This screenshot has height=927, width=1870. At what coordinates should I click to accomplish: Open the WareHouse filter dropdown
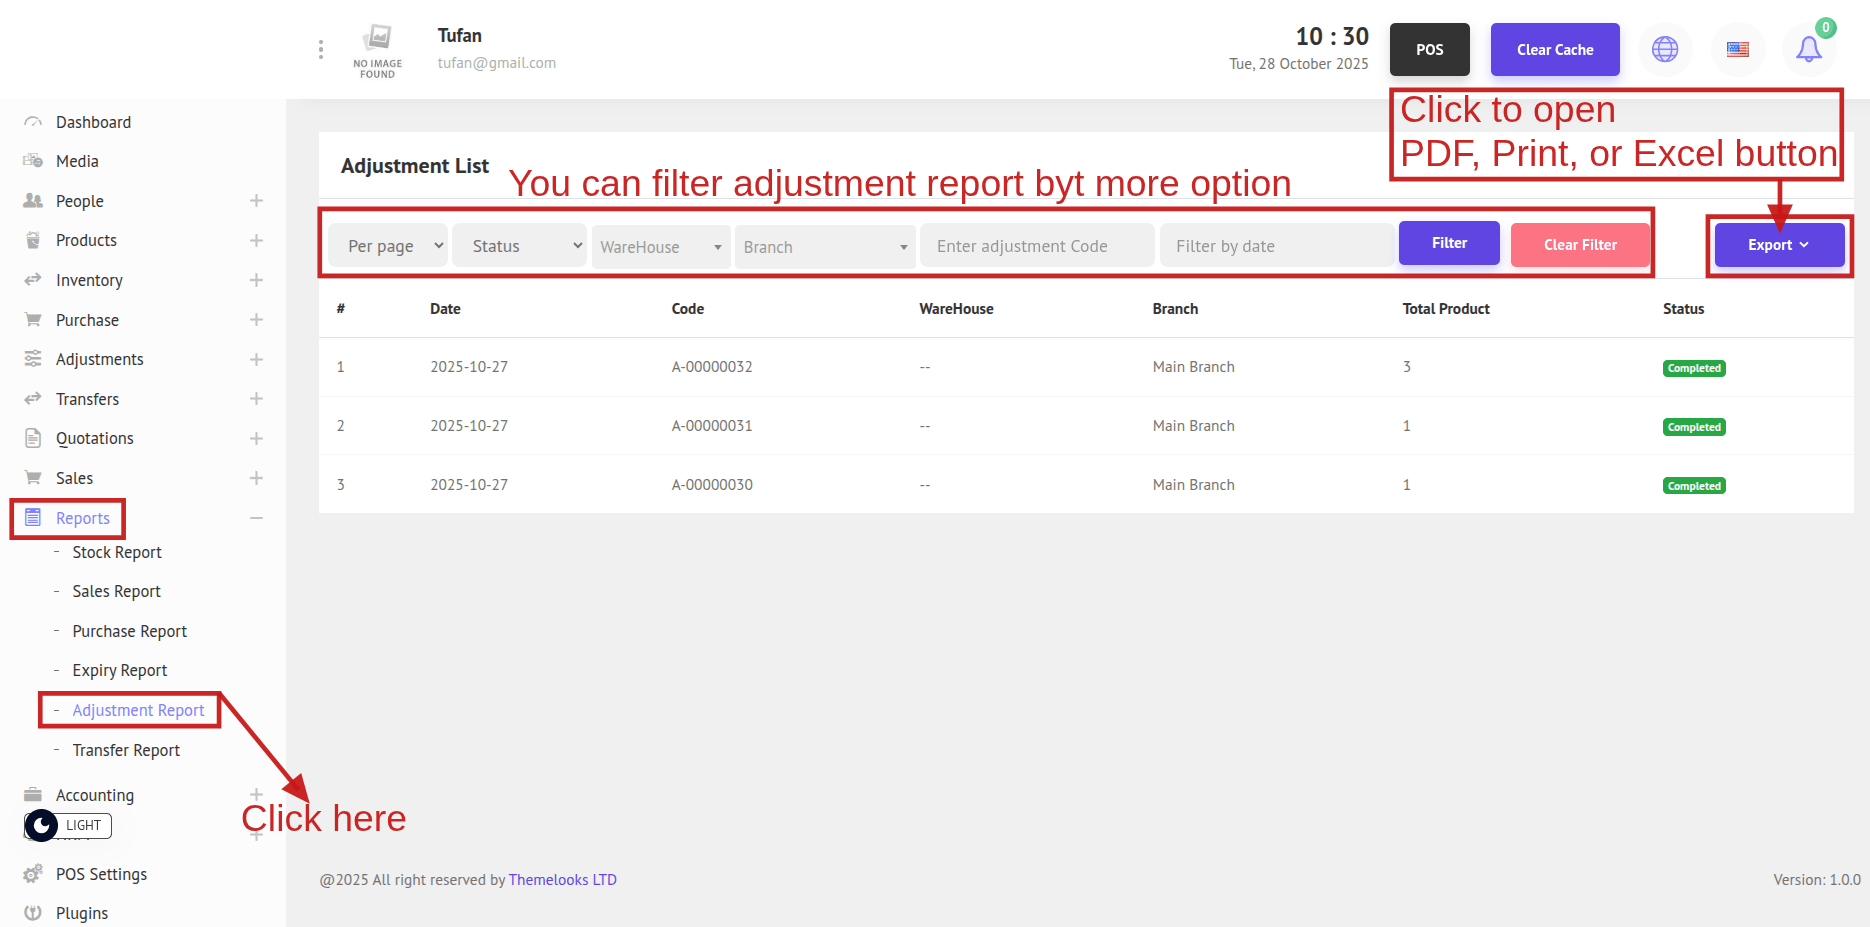coord(660,246)
